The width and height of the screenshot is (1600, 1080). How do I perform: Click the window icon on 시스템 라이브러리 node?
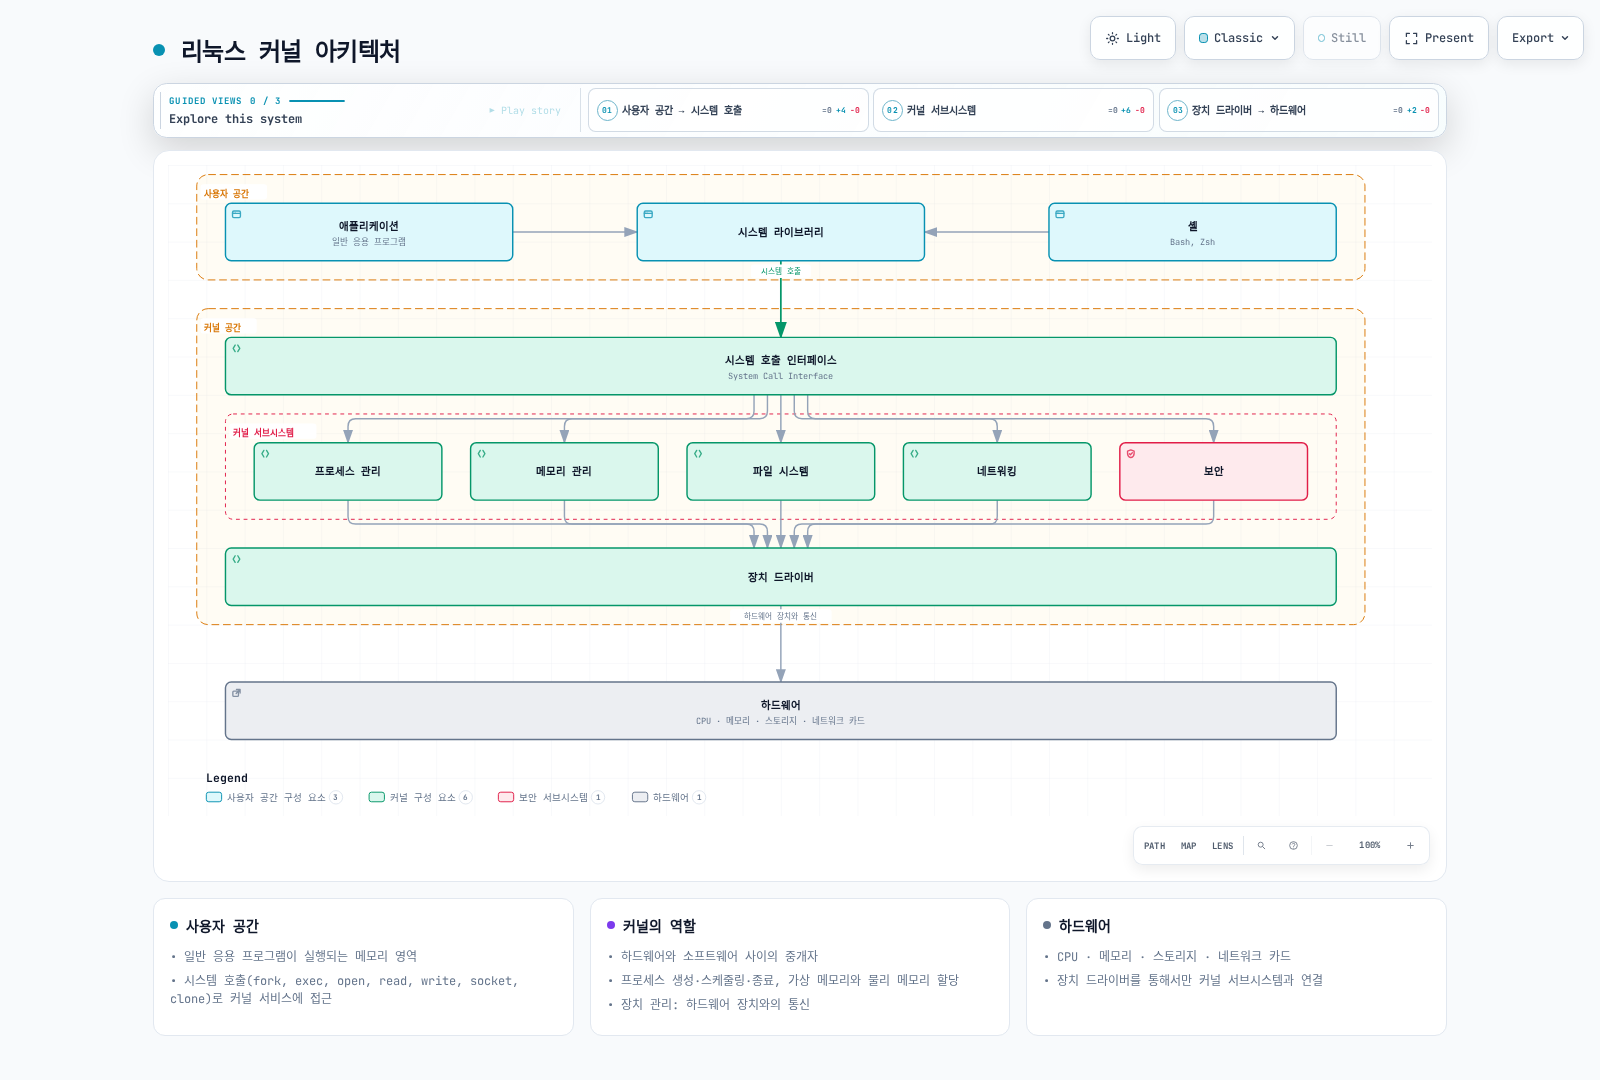click(648, 214)
